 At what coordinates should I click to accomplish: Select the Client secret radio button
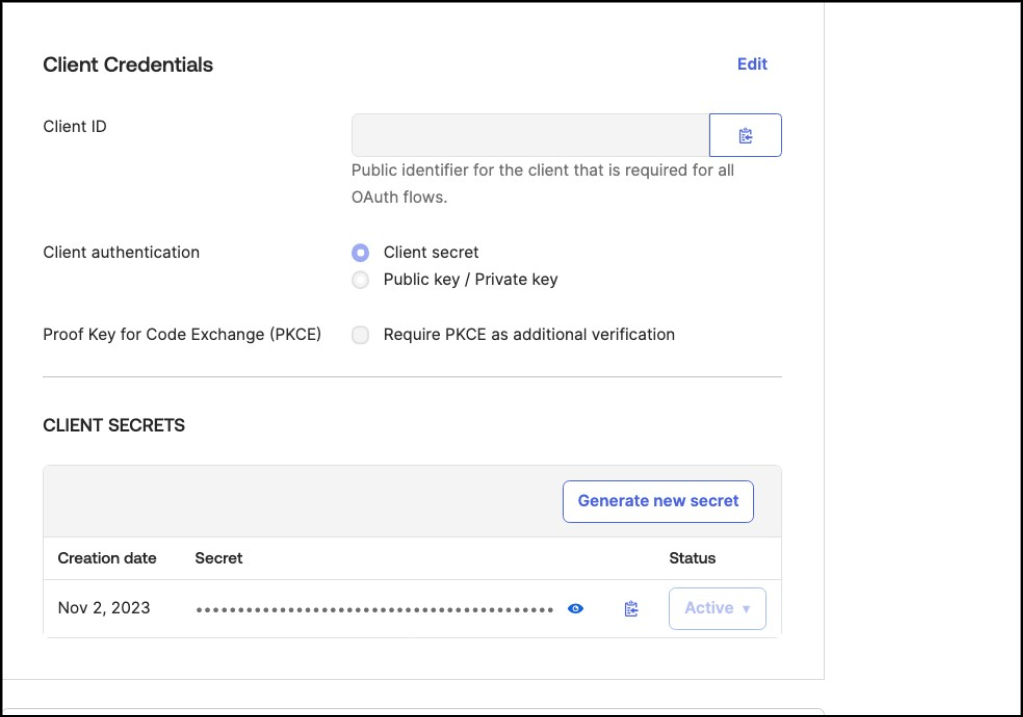pos(360,252)
